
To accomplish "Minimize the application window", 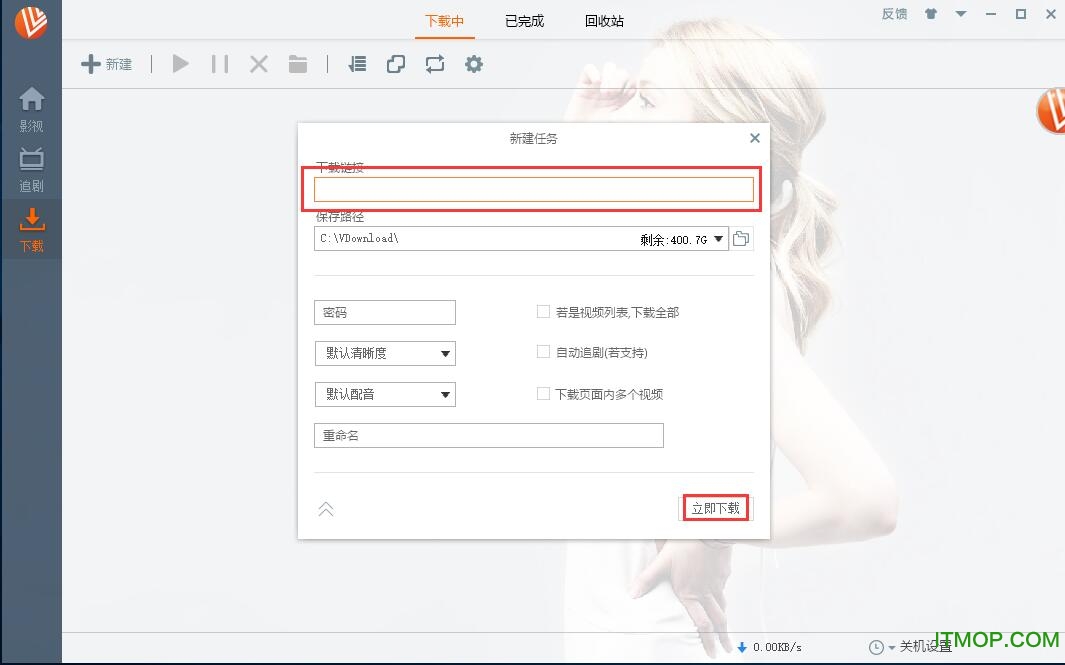I will click(x=991, y=14).
